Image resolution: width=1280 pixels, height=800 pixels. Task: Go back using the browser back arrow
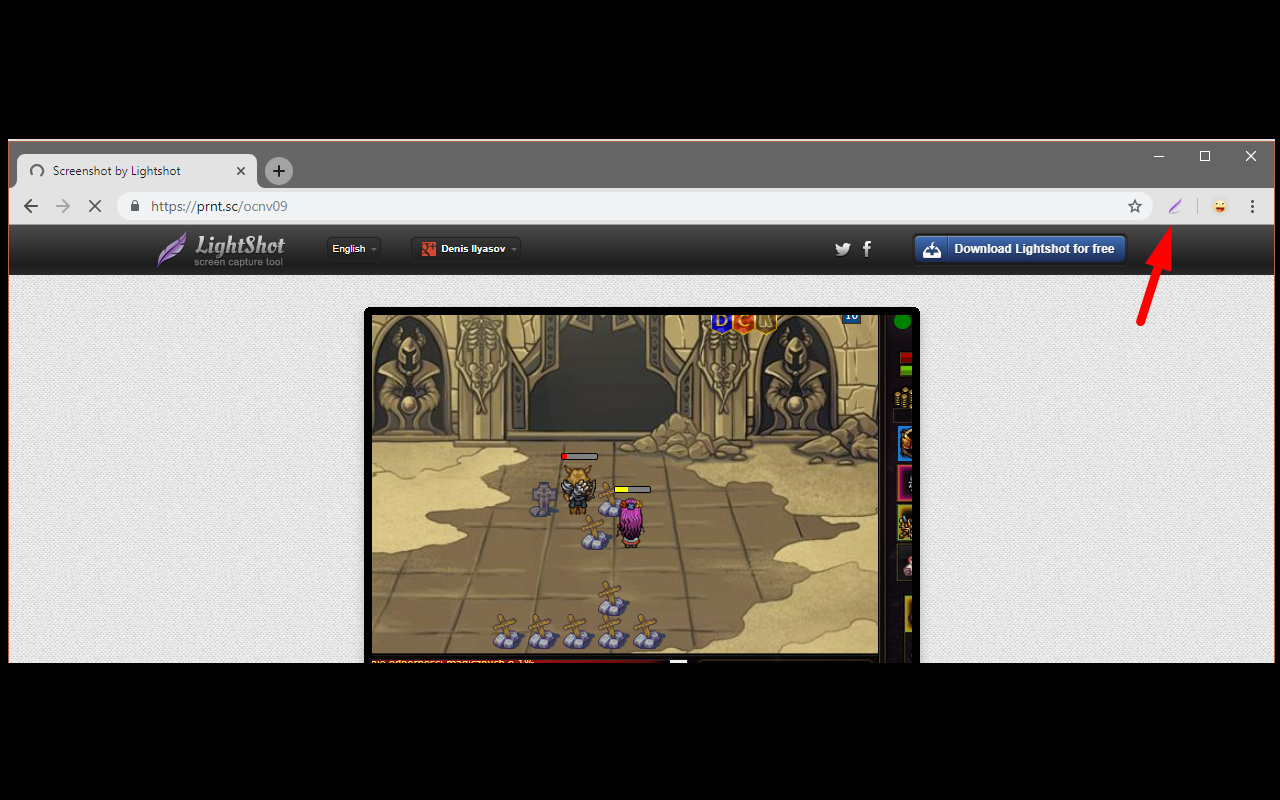tap(31, 206)
